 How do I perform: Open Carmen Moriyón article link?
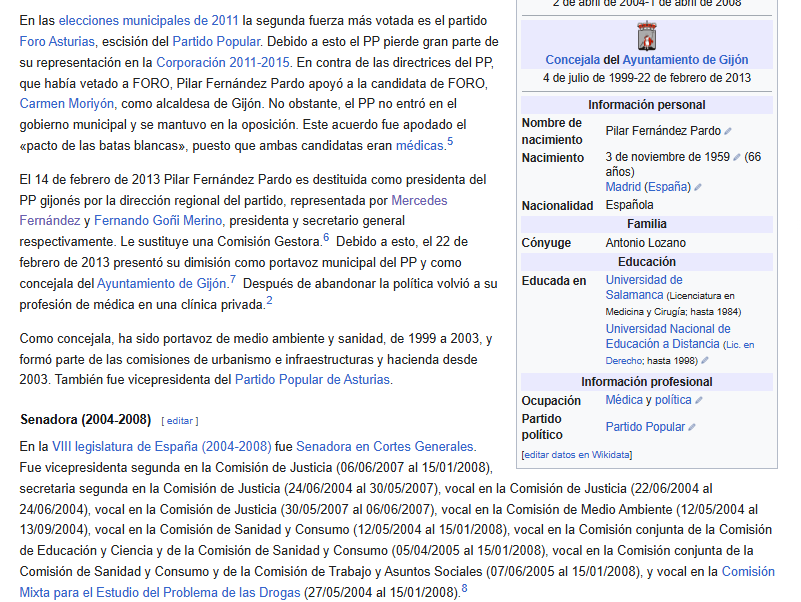point(67,104)
